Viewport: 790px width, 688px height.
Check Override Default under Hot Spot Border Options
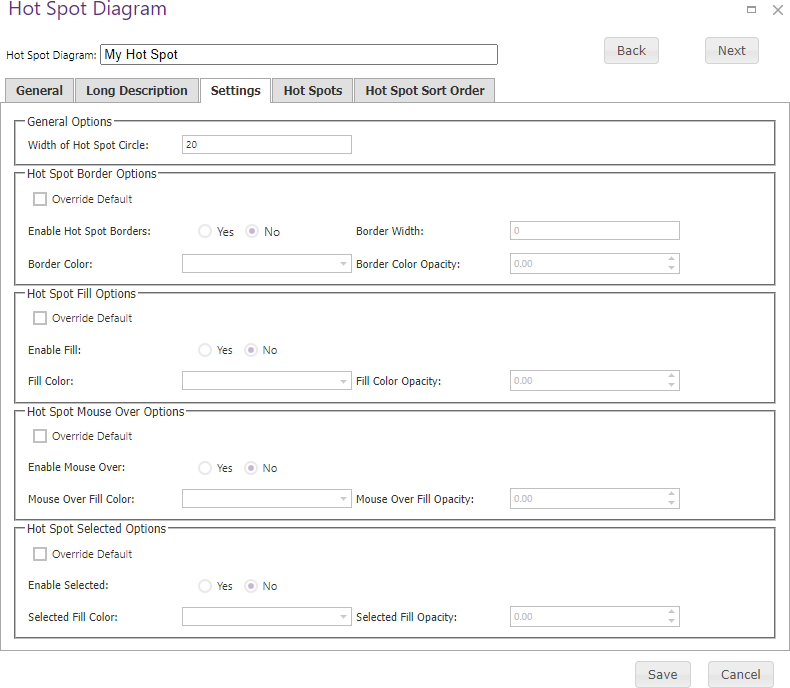coord(40,199)
